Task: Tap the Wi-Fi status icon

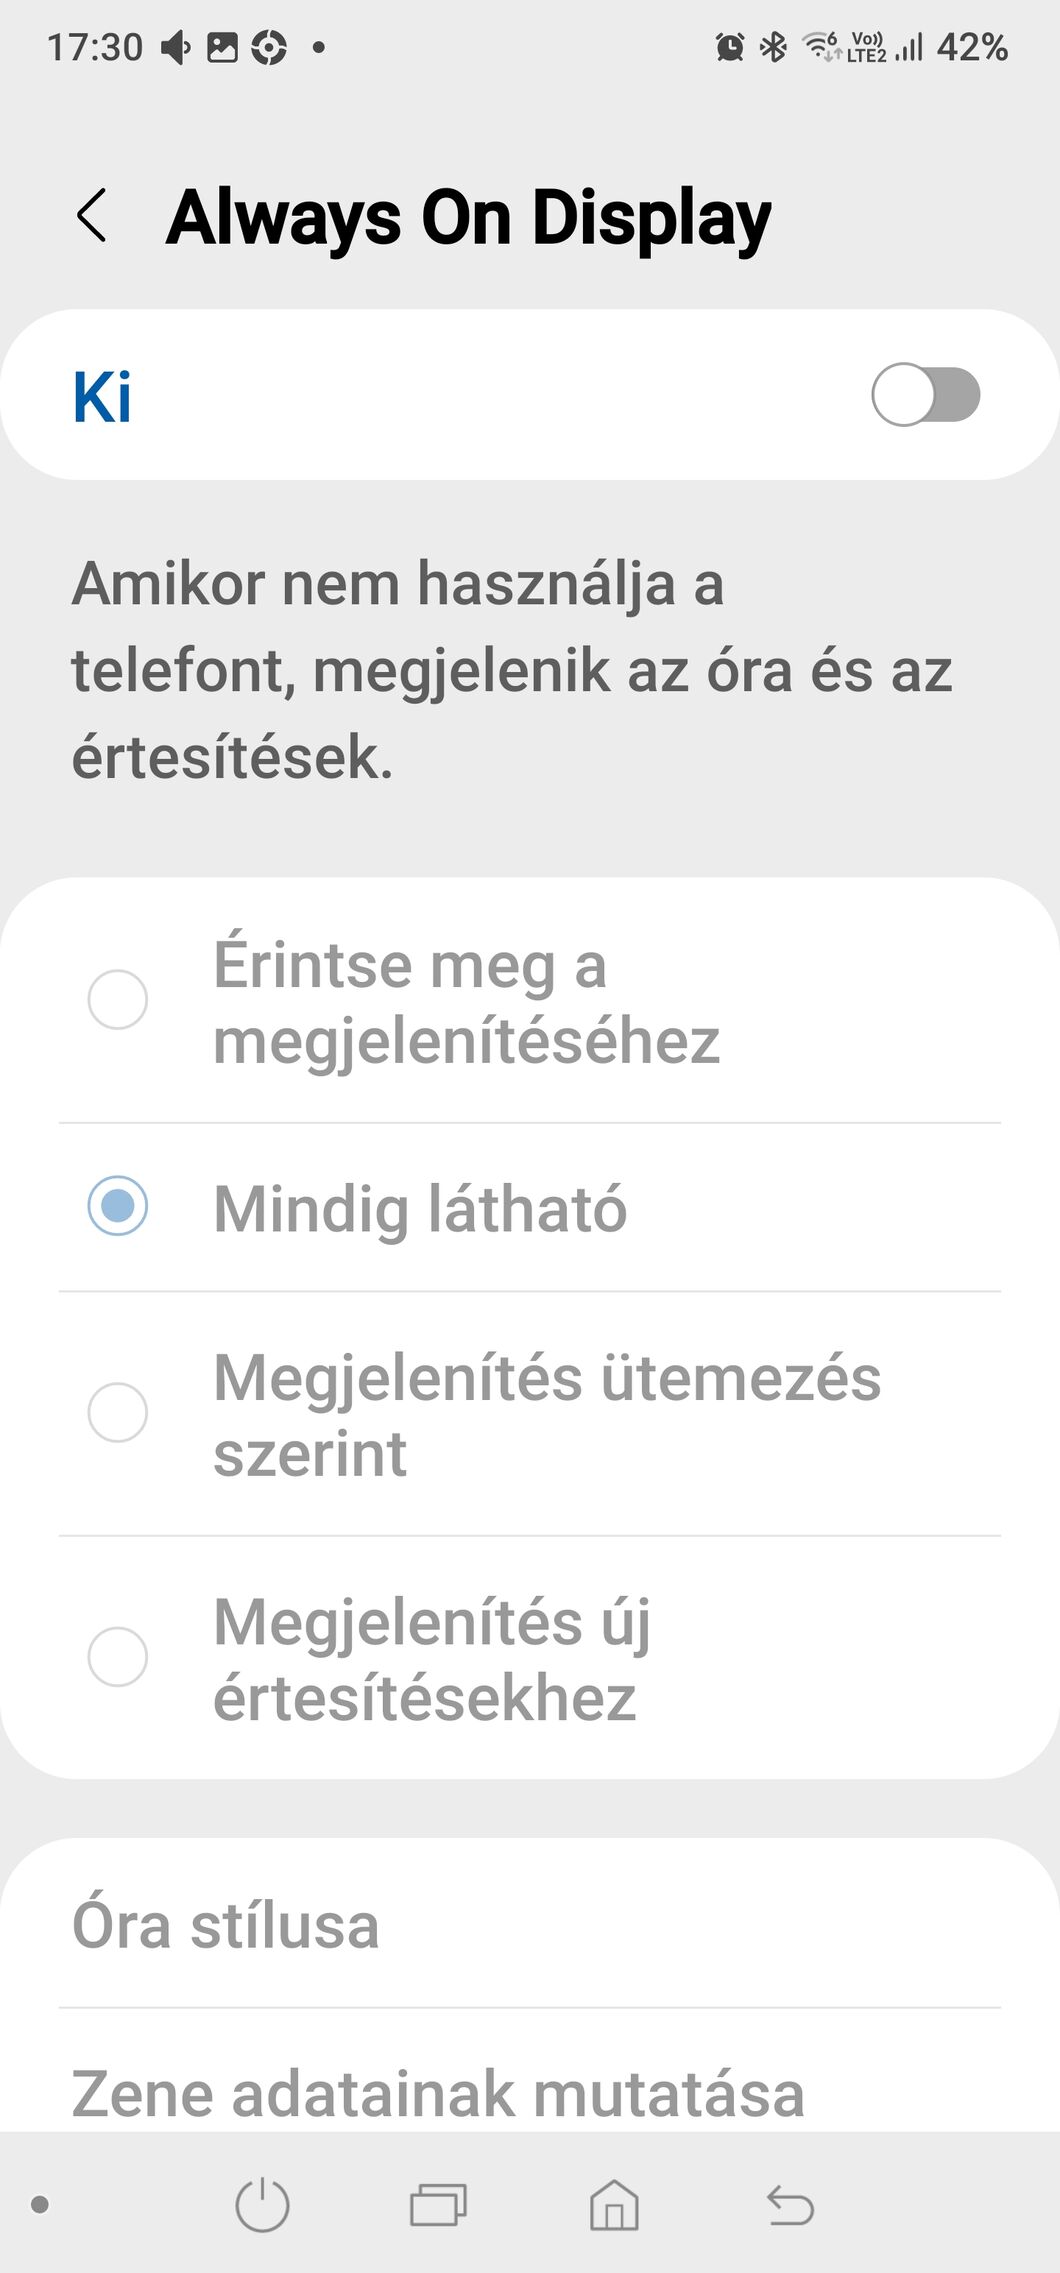Action: point(822,47)
